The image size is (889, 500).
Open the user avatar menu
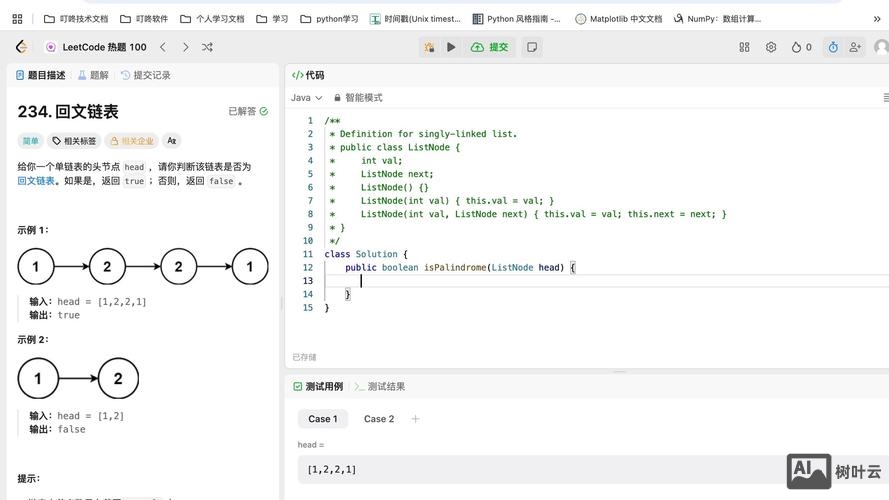click(881, 47)
